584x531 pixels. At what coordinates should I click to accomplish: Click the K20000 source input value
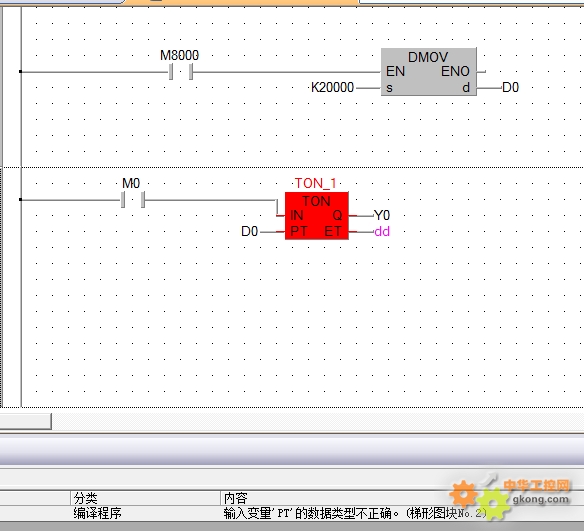[332, 88]
